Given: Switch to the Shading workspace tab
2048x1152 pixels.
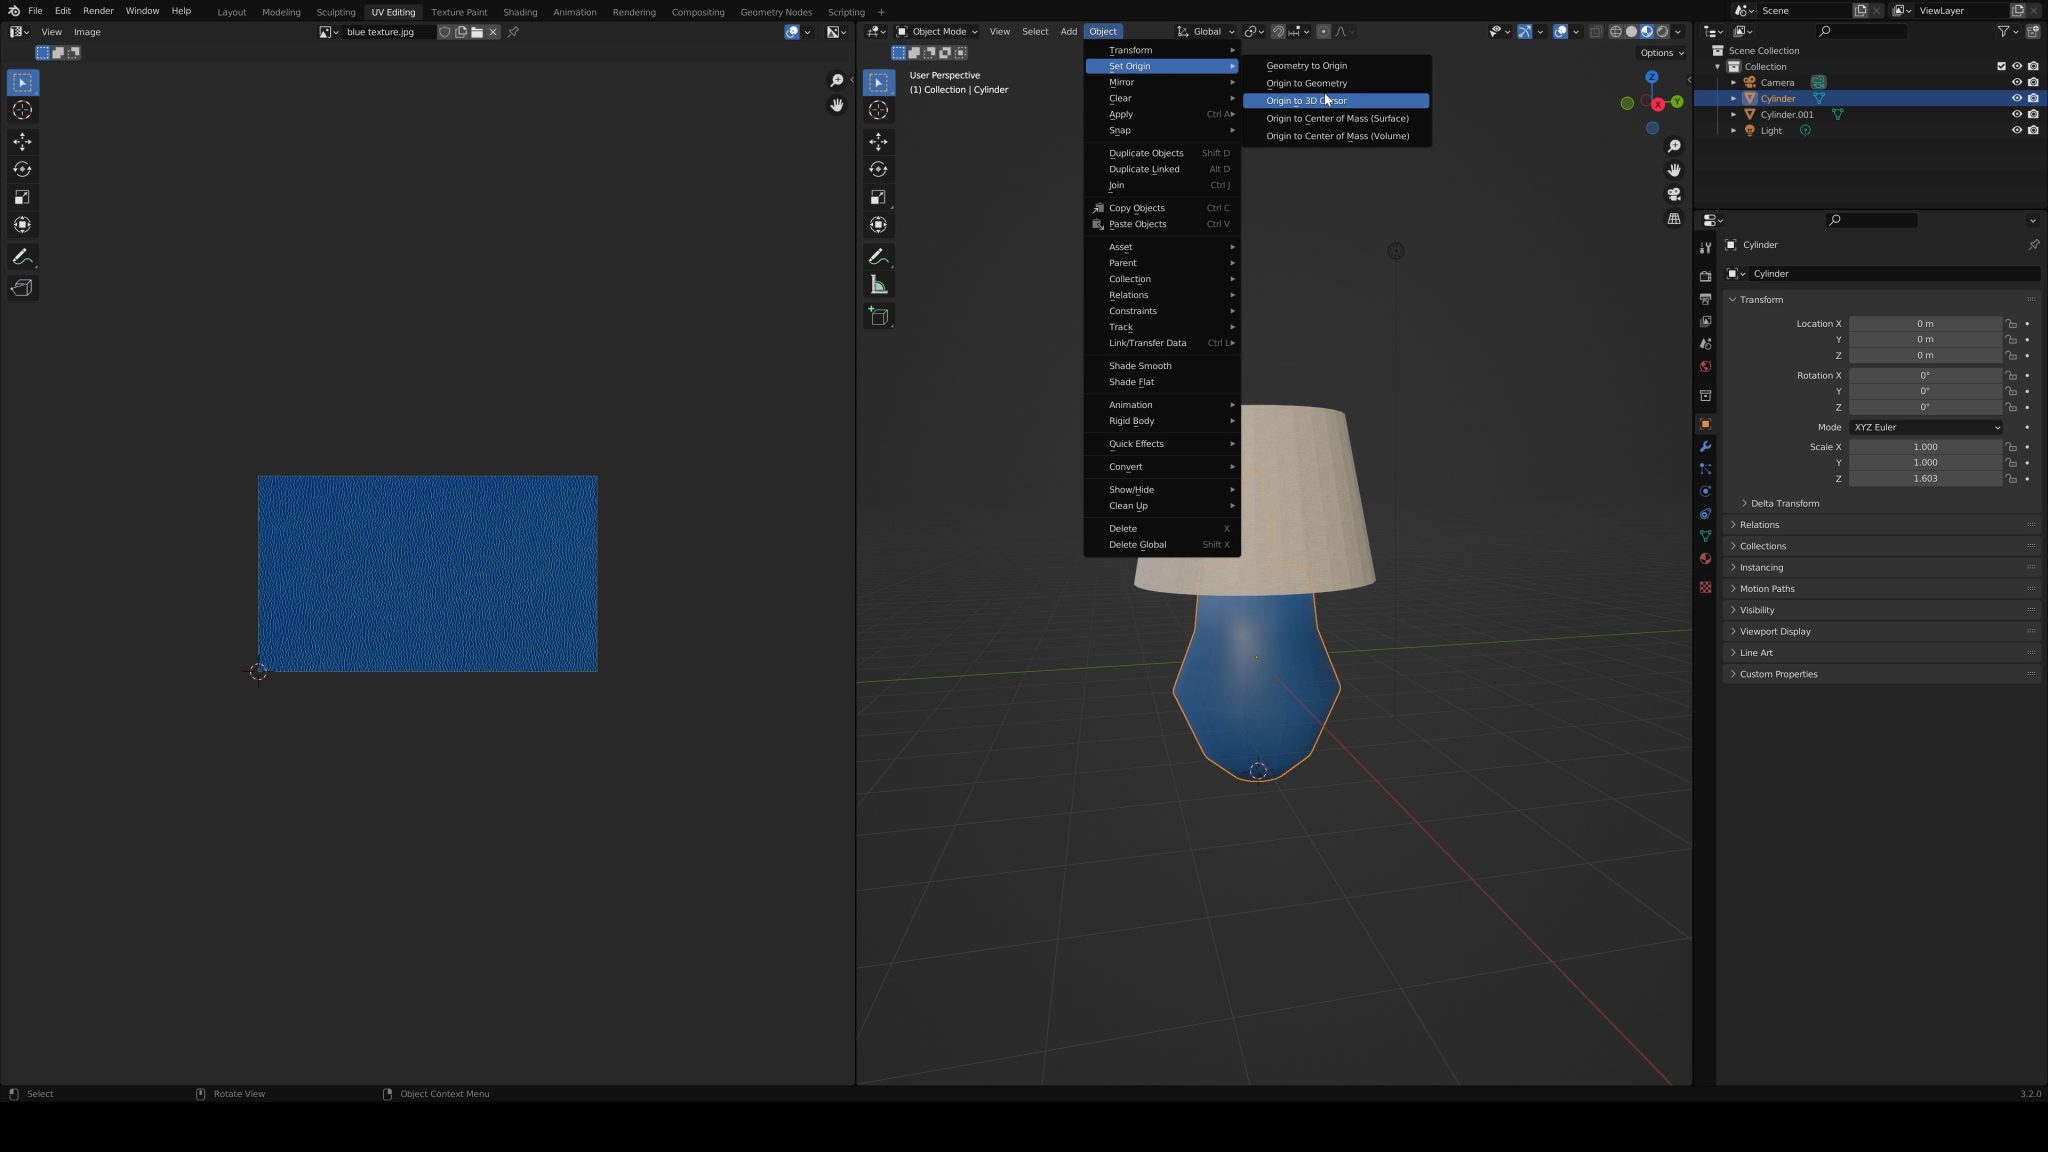Looking at the screenshot, I should pyautogui.click(x=520, y=12).
